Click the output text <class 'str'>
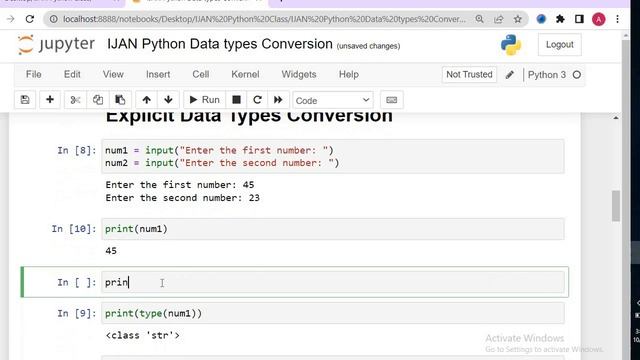640x360 pixels. click(x=142, y=336)
